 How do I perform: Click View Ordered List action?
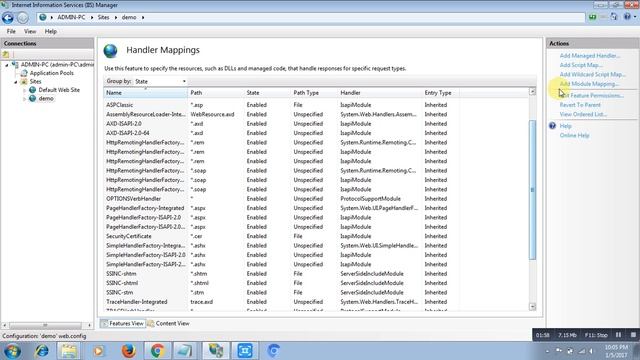tap(583, 114)
